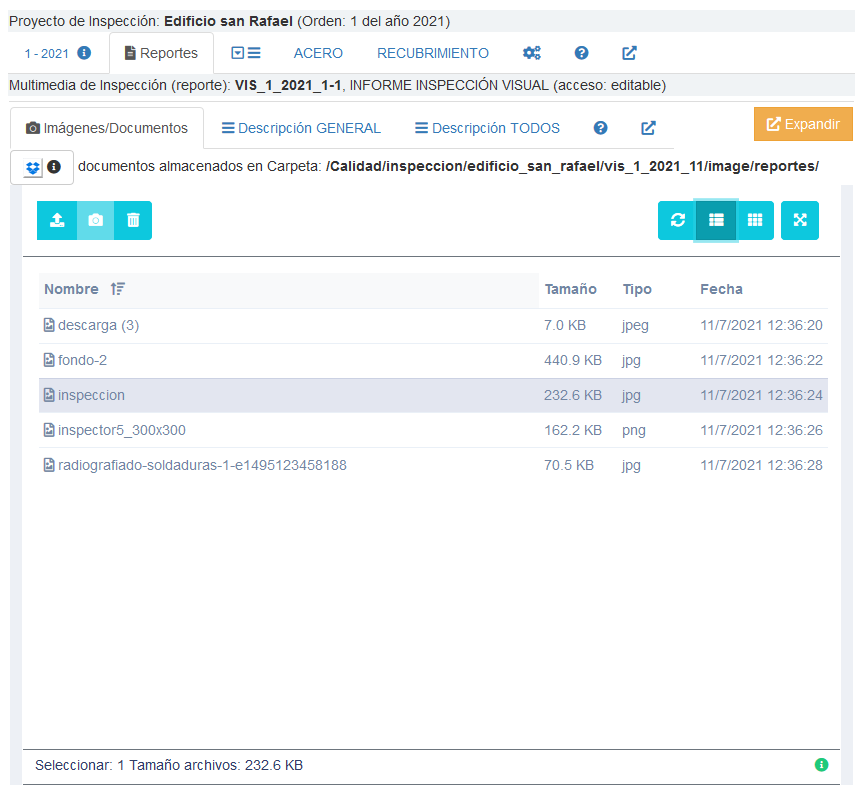This screenshot has height=798, width=863.
Task: Click the upload file icon button
Action: tap(57, 221)
